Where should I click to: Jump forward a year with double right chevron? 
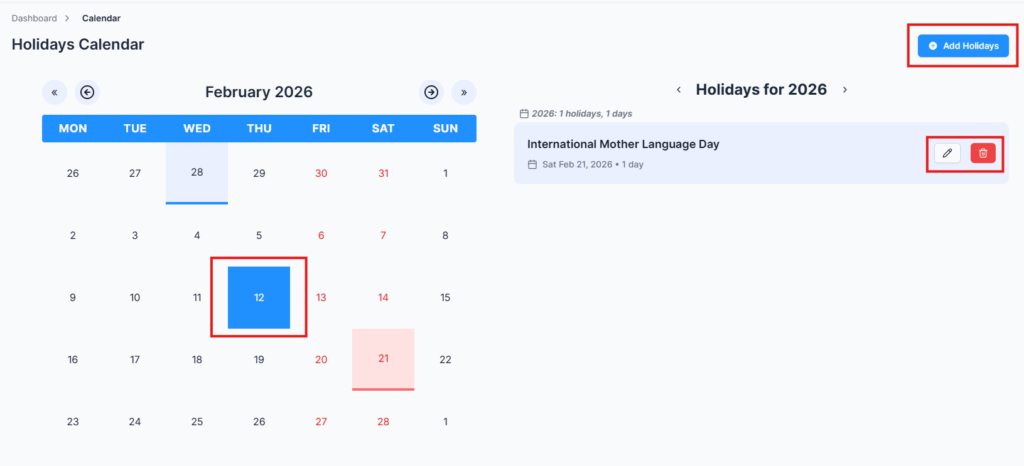[x=463, y=92]
